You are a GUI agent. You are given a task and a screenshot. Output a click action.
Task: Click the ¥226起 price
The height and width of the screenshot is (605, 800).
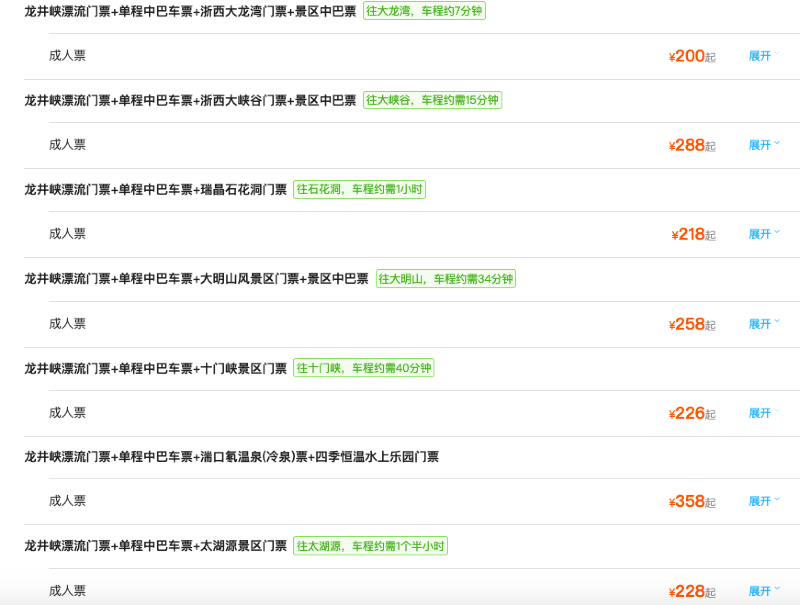[x=692, y=413]
